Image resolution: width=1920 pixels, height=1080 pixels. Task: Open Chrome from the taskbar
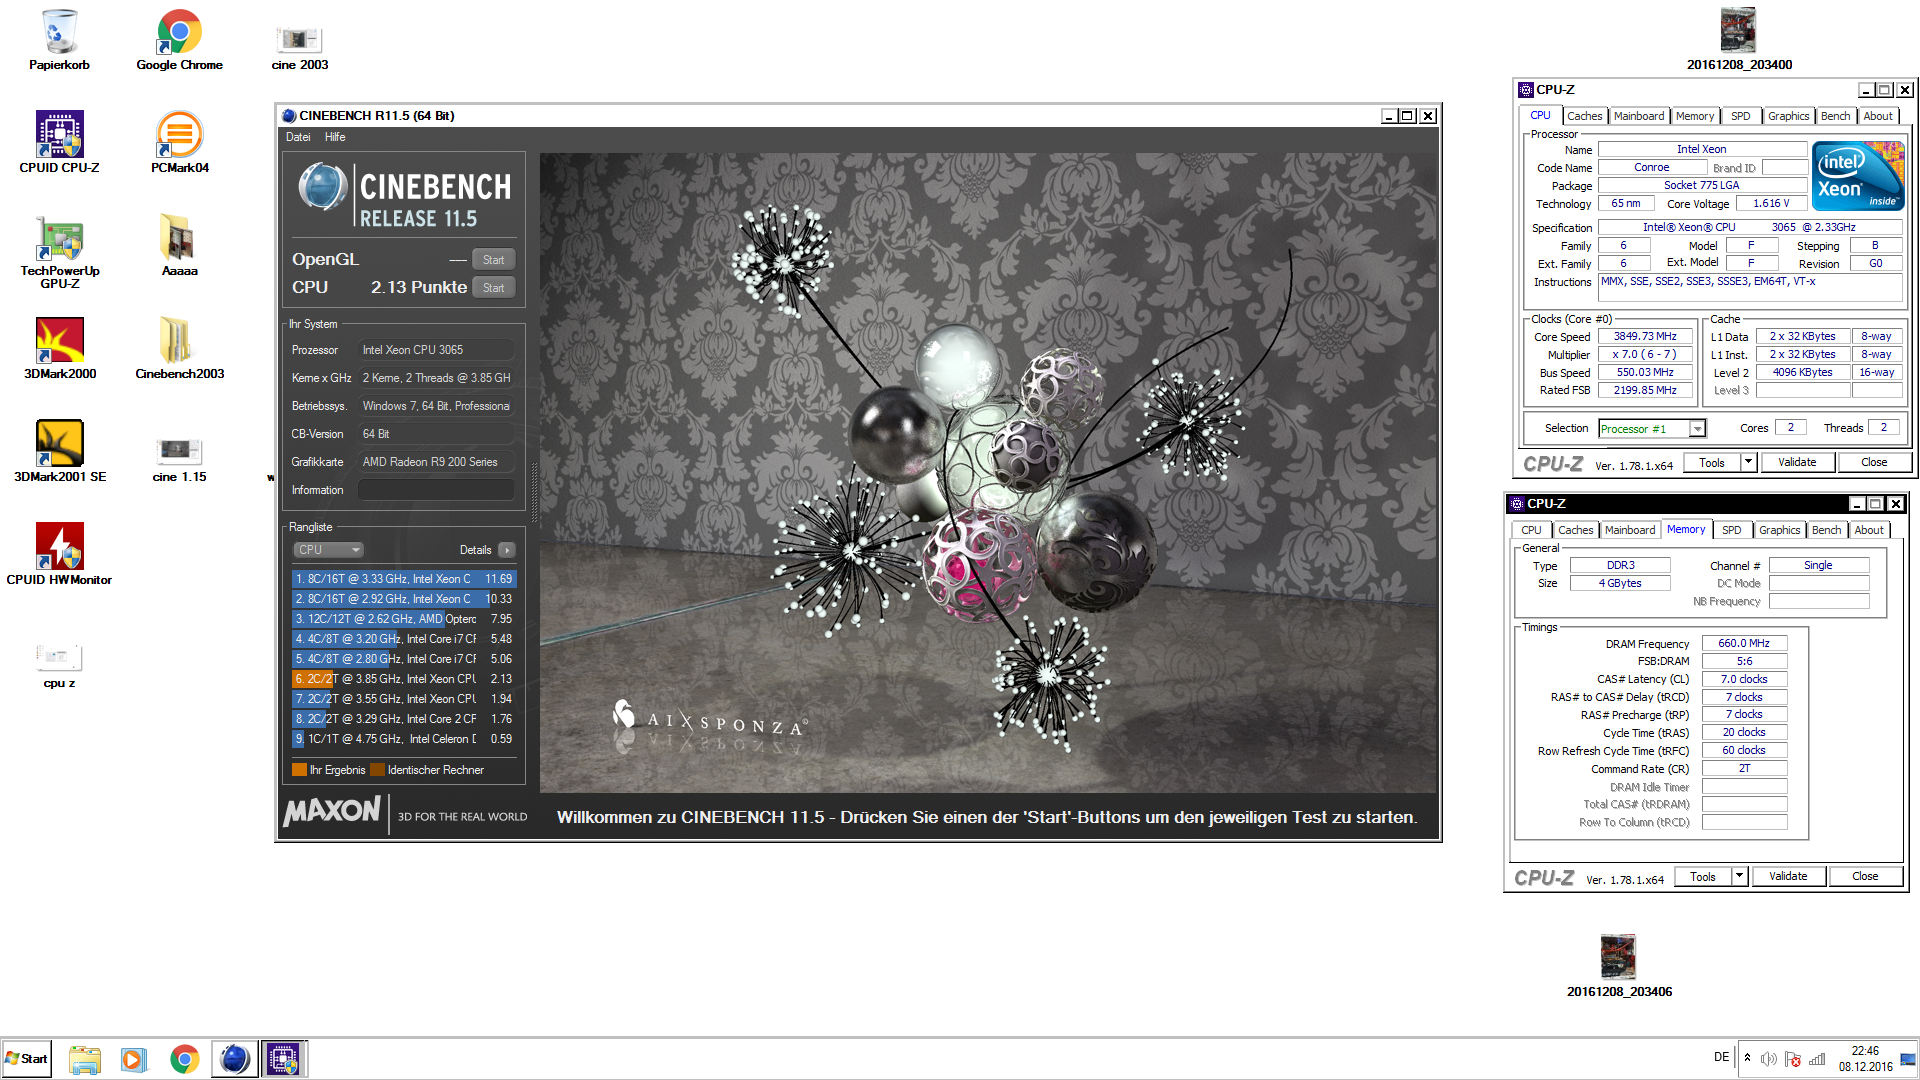[184, 1059]
